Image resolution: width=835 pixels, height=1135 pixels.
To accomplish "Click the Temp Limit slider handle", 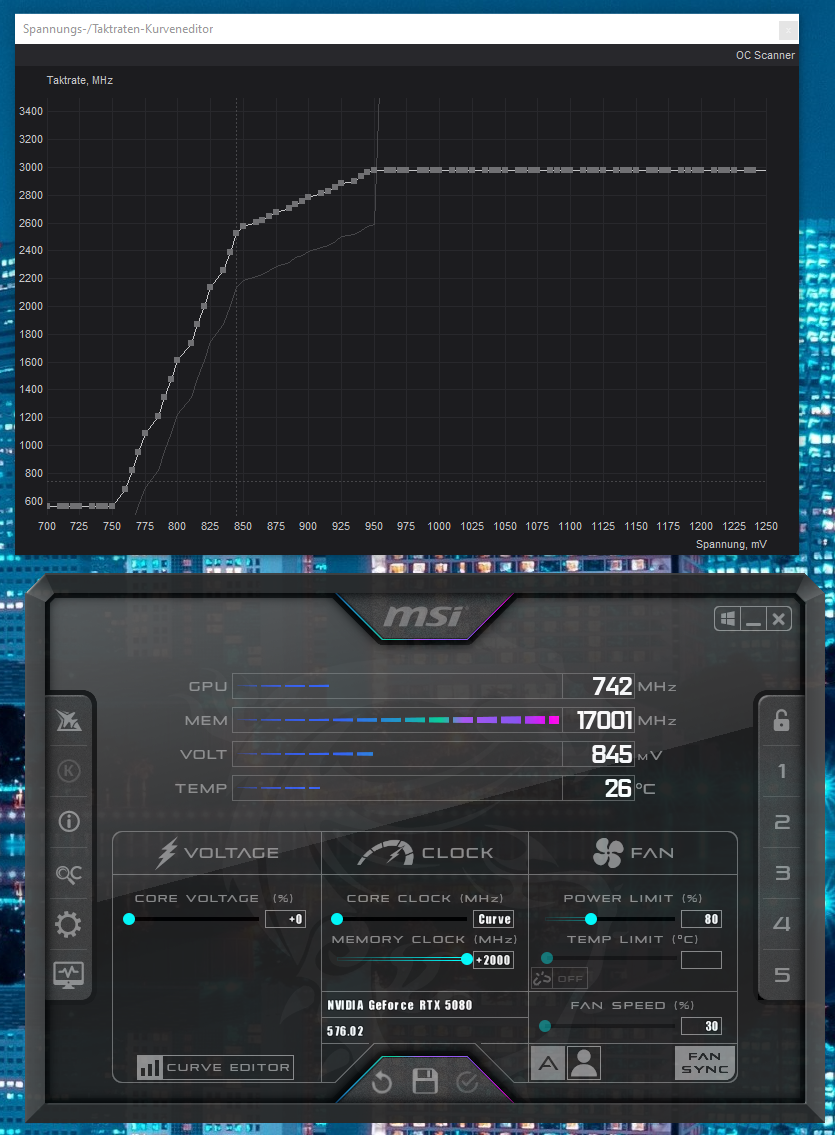I will pos(547,958).
